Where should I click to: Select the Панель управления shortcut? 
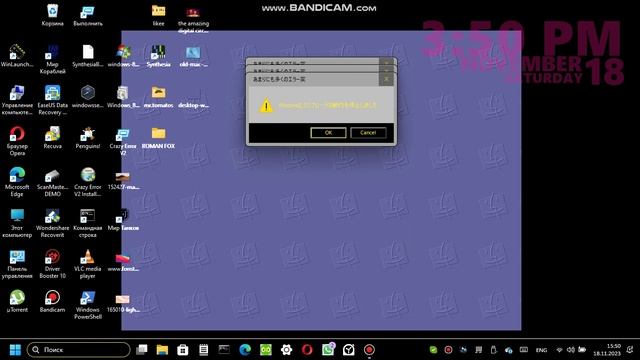coord(17,264)
